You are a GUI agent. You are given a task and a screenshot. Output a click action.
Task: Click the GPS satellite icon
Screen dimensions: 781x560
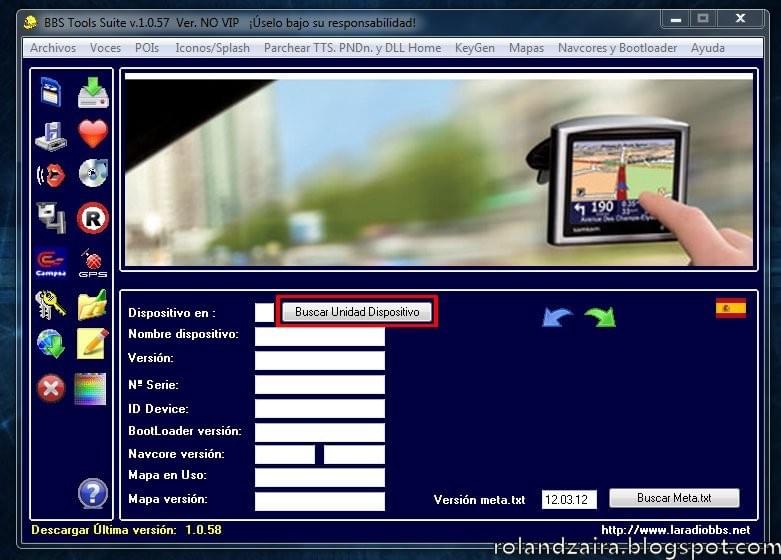pyautogui.click(x=93, y=263)
